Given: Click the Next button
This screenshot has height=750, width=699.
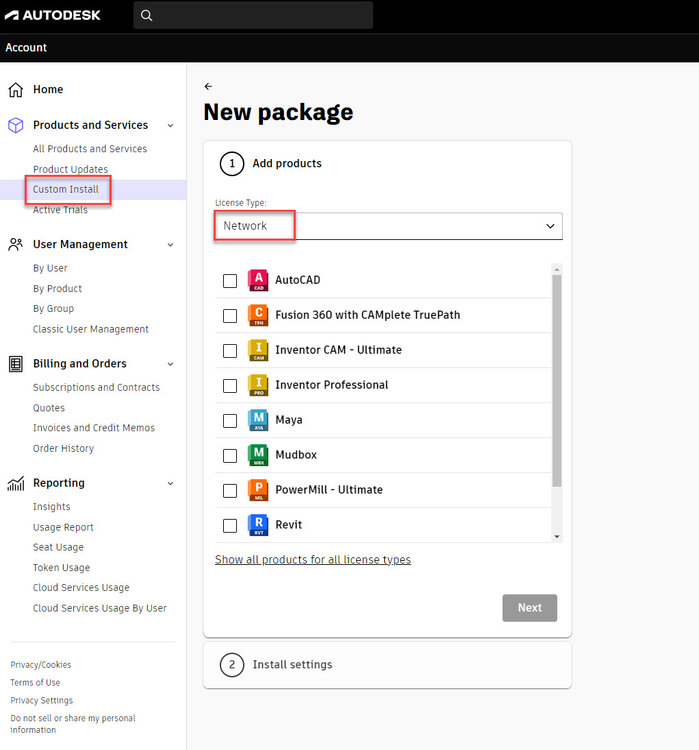Looking at the screenshot, I should 530,608.
